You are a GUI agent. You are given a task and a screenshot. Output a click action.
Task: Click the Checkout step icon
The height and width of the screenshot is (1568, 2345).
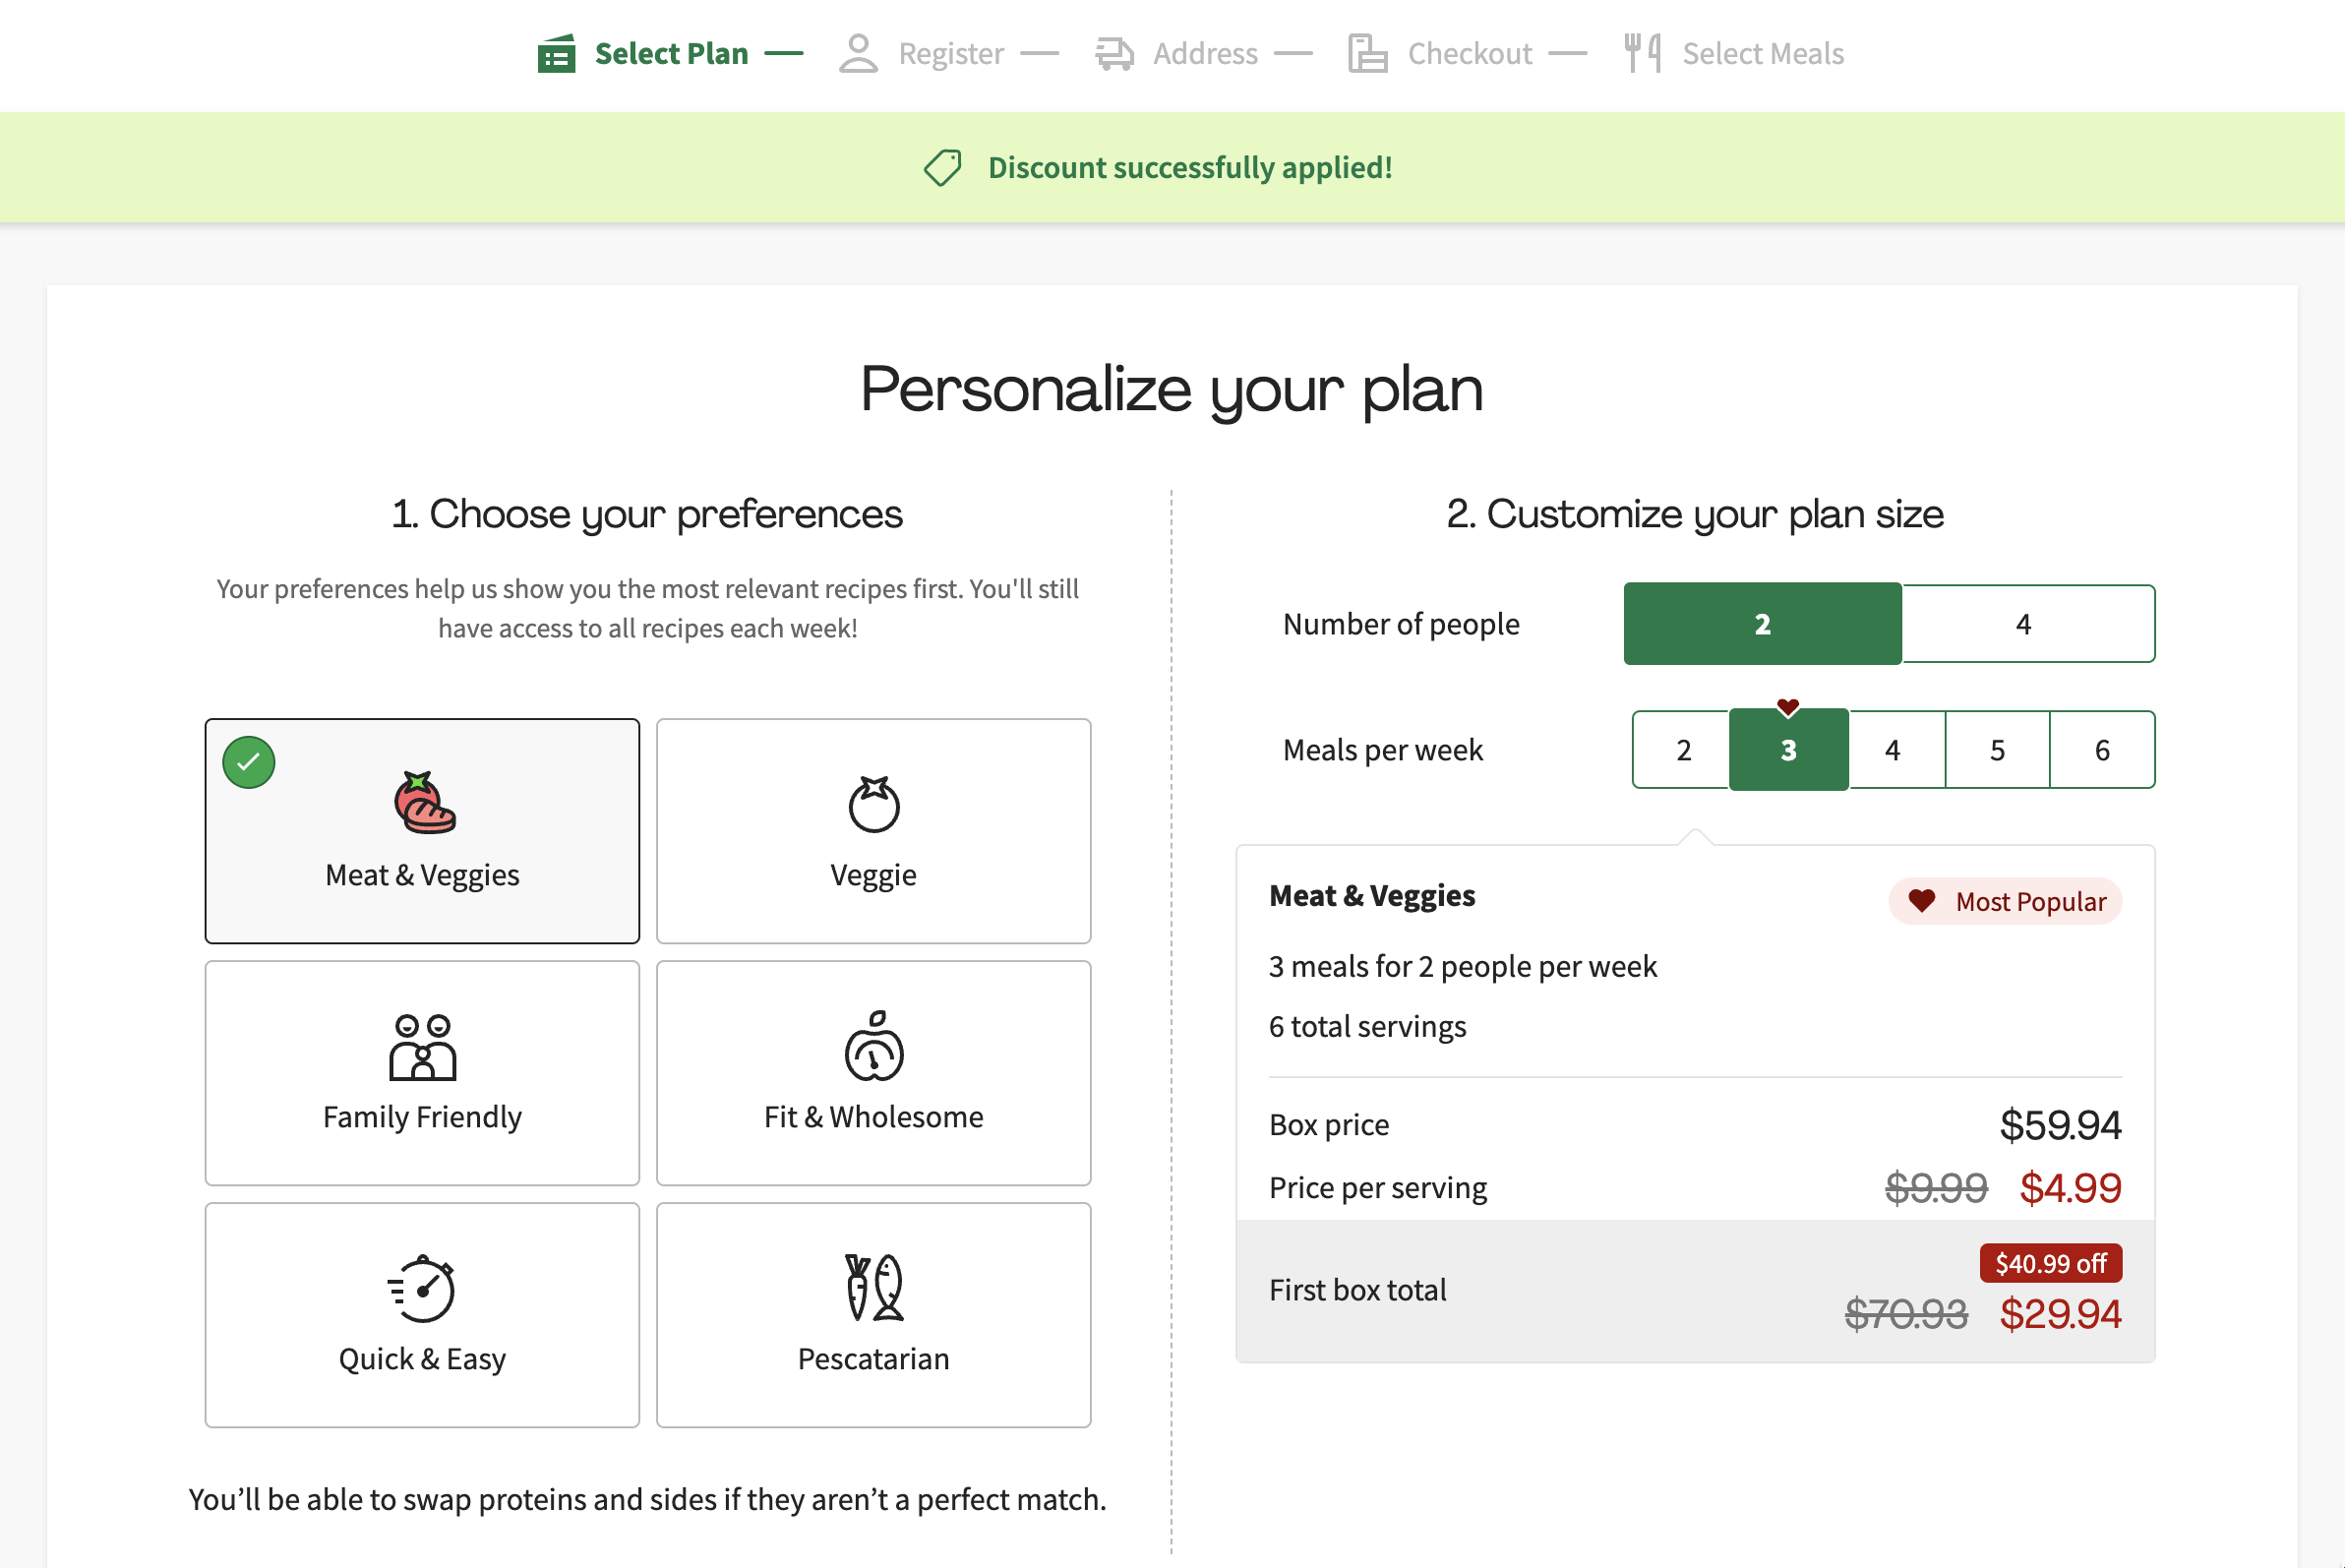[x=1367, y=54]
